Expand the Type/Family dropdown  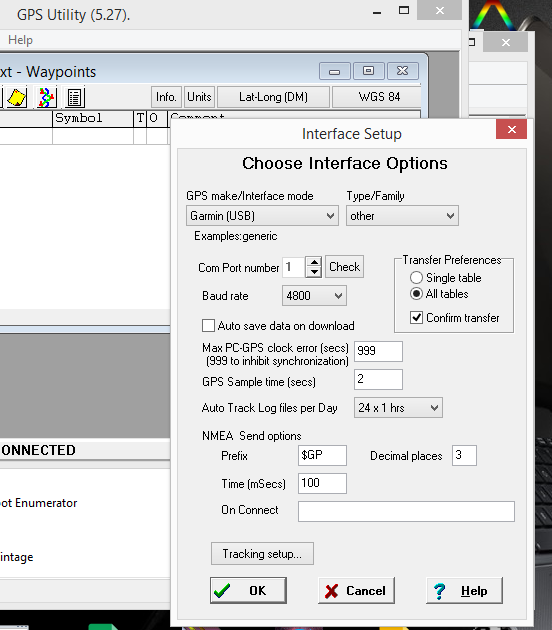[x=402, y=216]
